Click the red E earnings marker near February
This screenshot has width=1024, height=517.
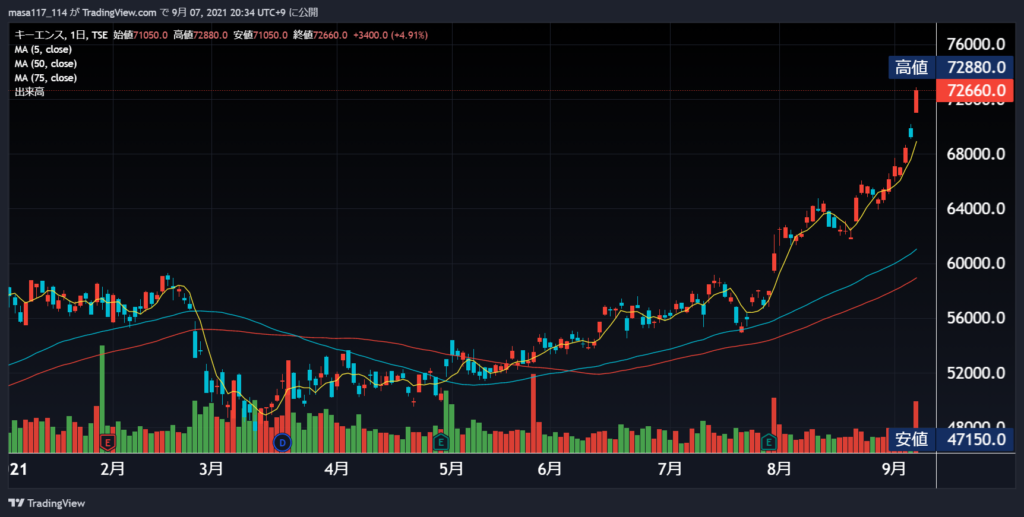pos(108,442)
